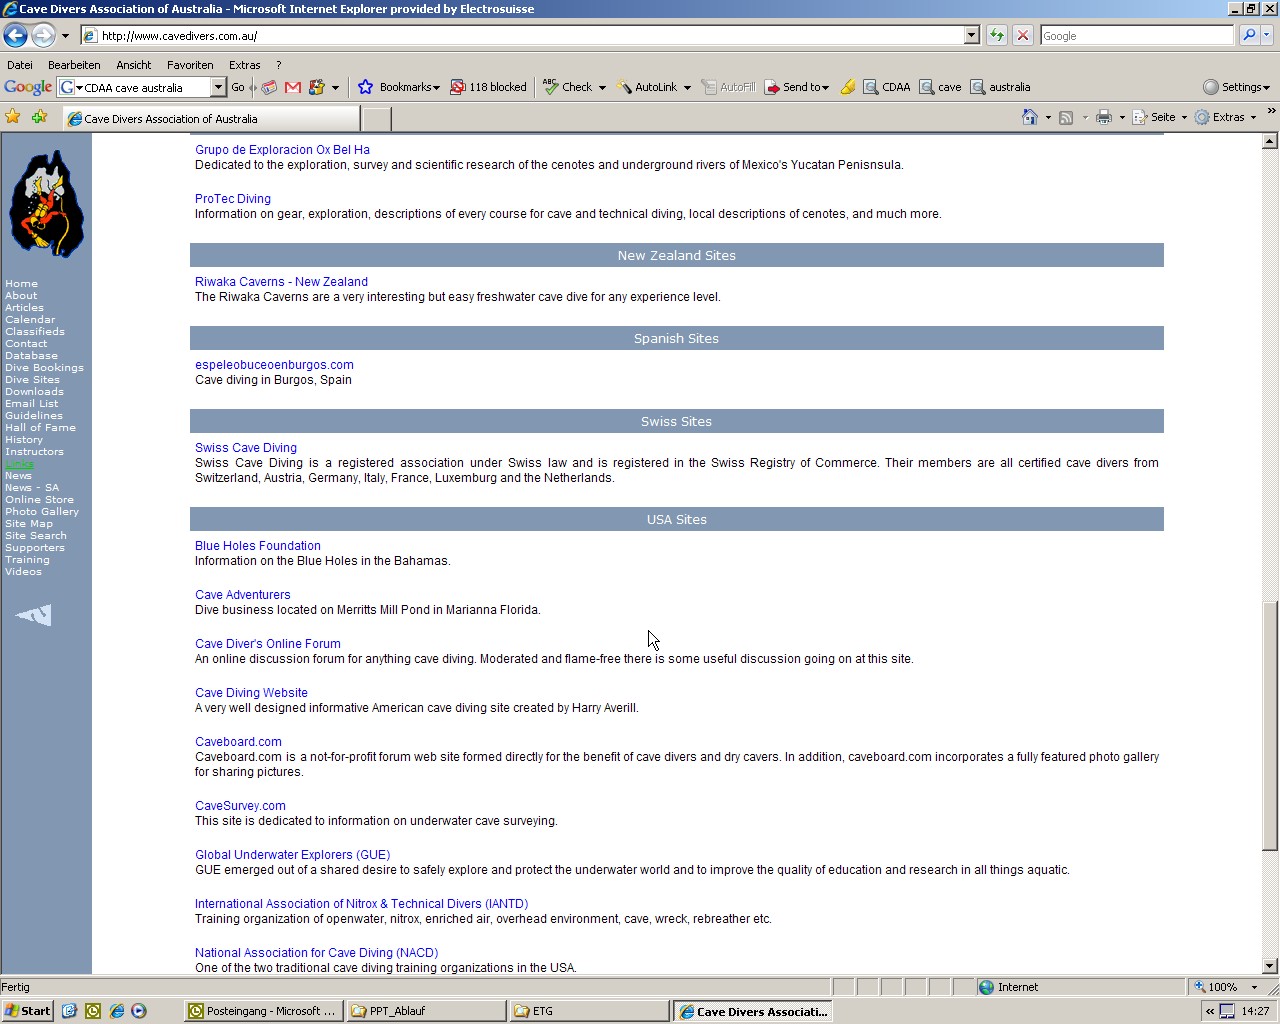Expand the Home button dropdown arrow

click(1048, 117)
